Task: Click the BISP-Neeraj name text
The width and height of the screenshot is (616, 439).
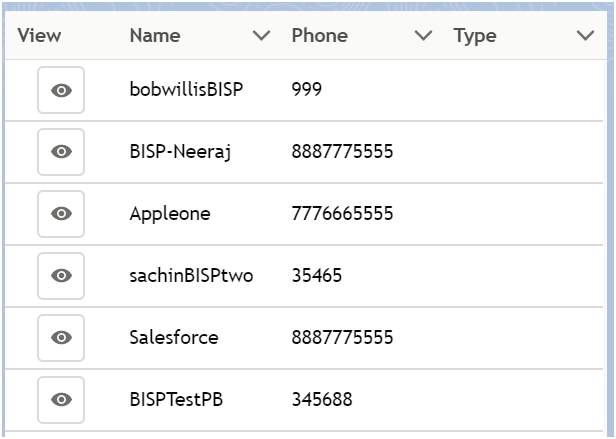Action: point(180,152)
